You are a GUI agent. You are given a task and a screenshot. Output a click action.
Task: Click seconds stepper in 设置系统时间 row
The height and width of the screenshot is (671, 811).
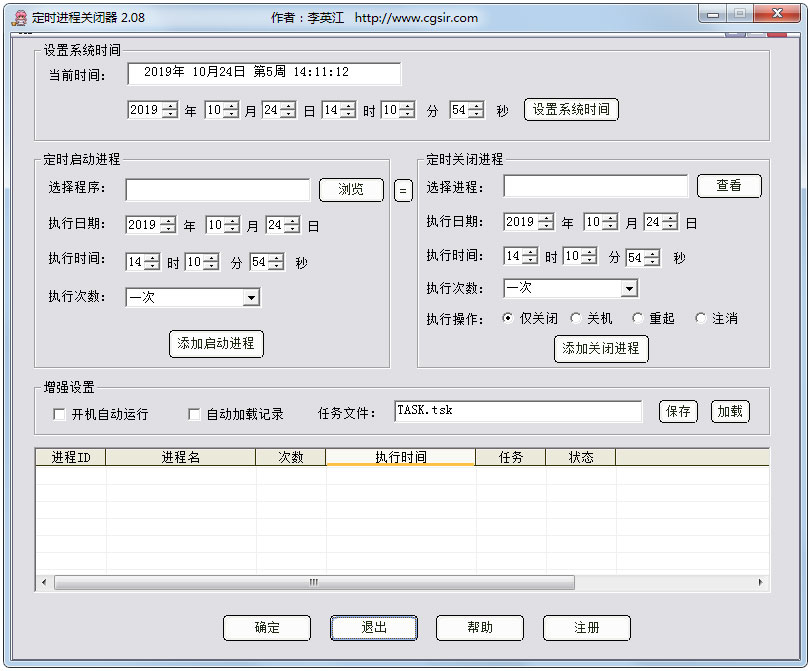pyautogui.click(x=476, y=110)
